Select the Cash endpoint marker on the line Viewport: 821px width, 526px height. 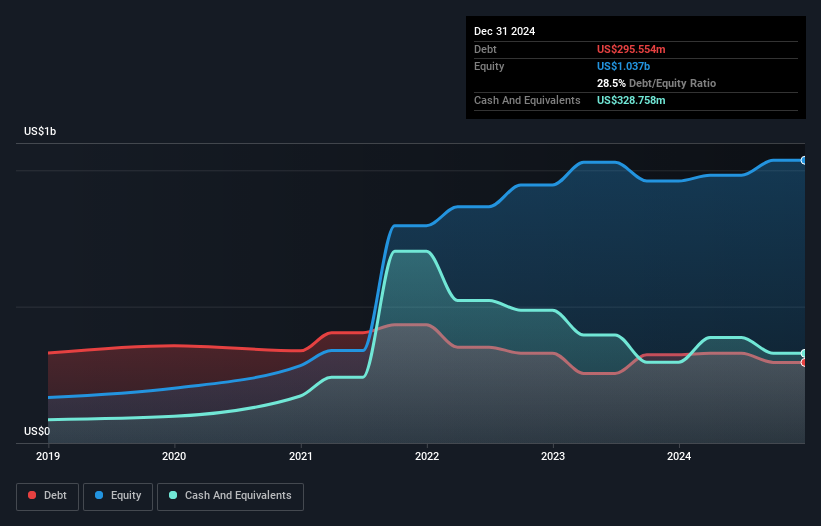click(x=804, y=354)
